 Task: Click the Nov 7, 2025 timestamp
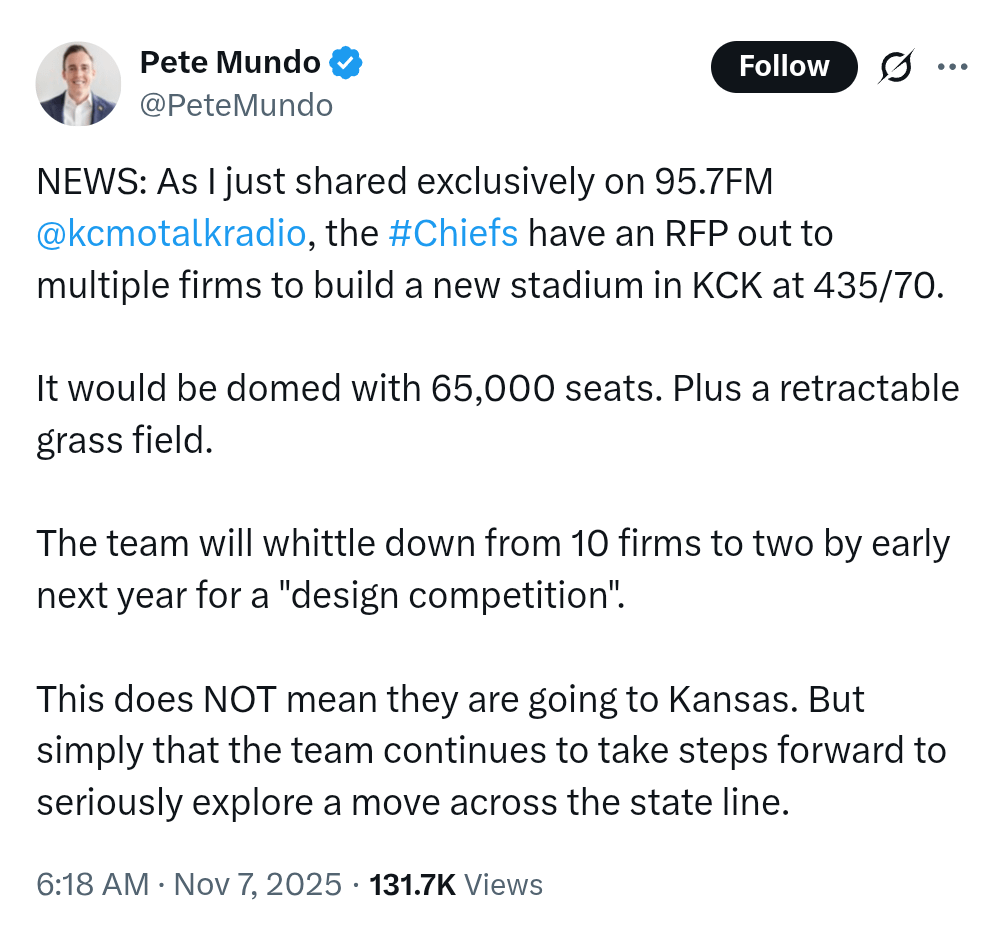258,884
